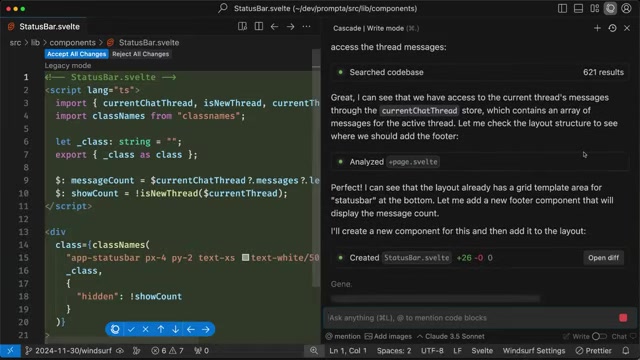Click line number 13 in the gutter
The height and width of the screenshot is (360, 640).
[24, 232]
